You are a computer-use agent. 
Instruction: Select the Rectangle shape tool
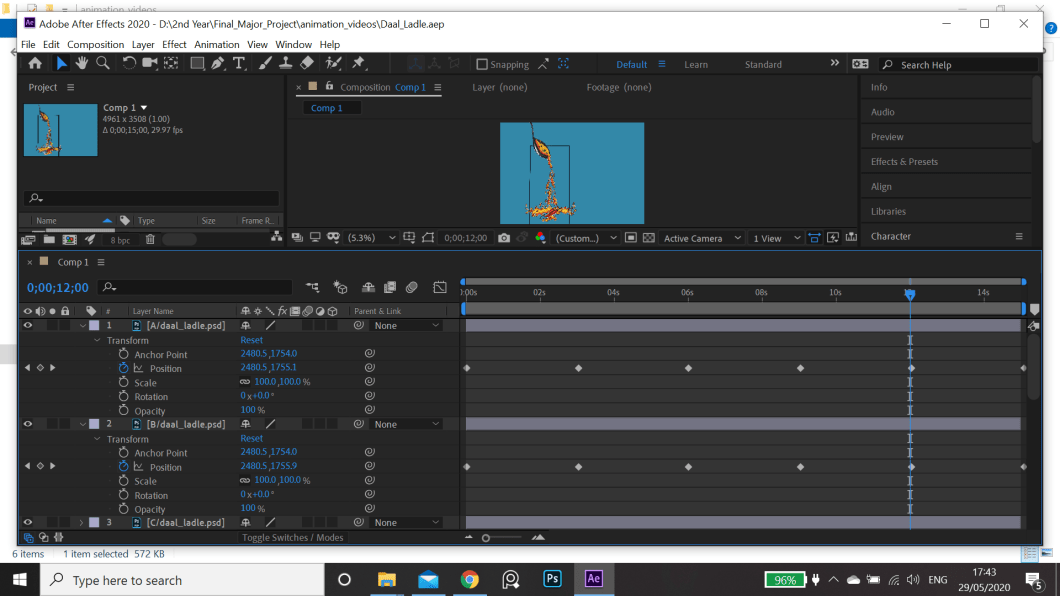[197, 64]
